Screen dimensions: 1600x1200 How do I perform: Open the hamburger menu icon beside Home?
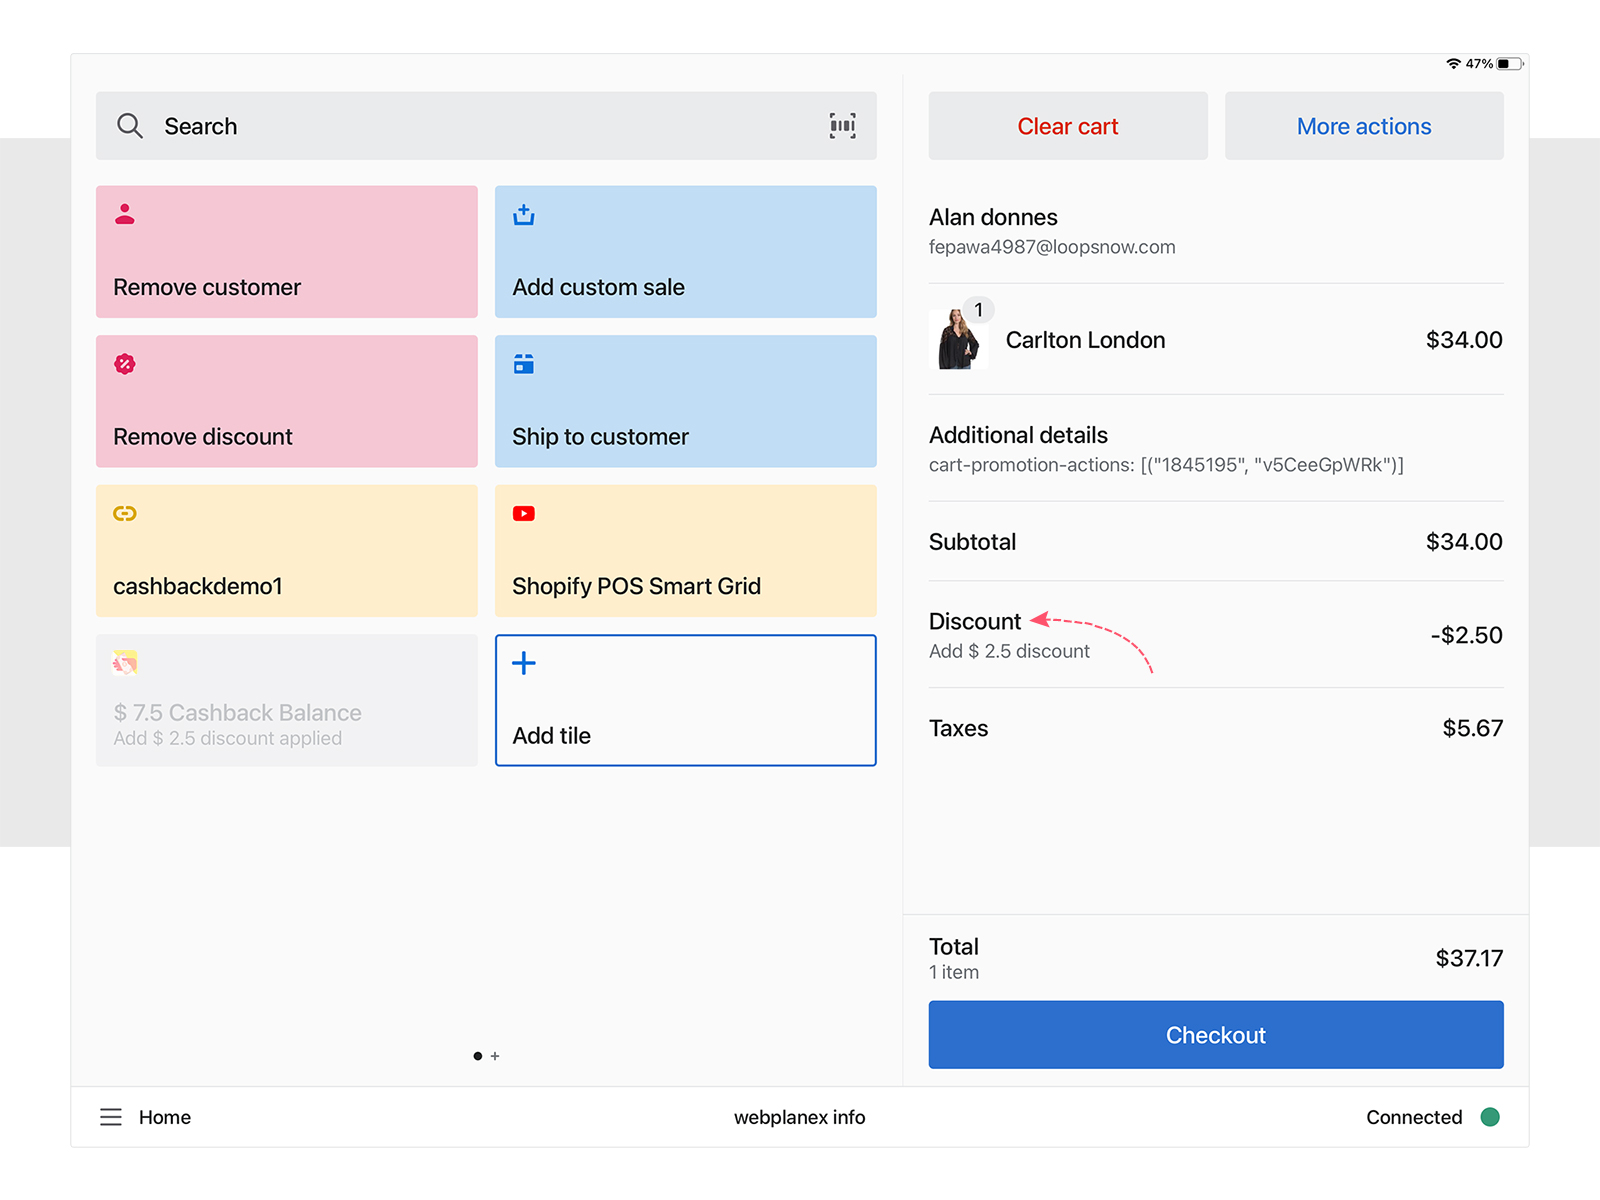click(111, 1117)
